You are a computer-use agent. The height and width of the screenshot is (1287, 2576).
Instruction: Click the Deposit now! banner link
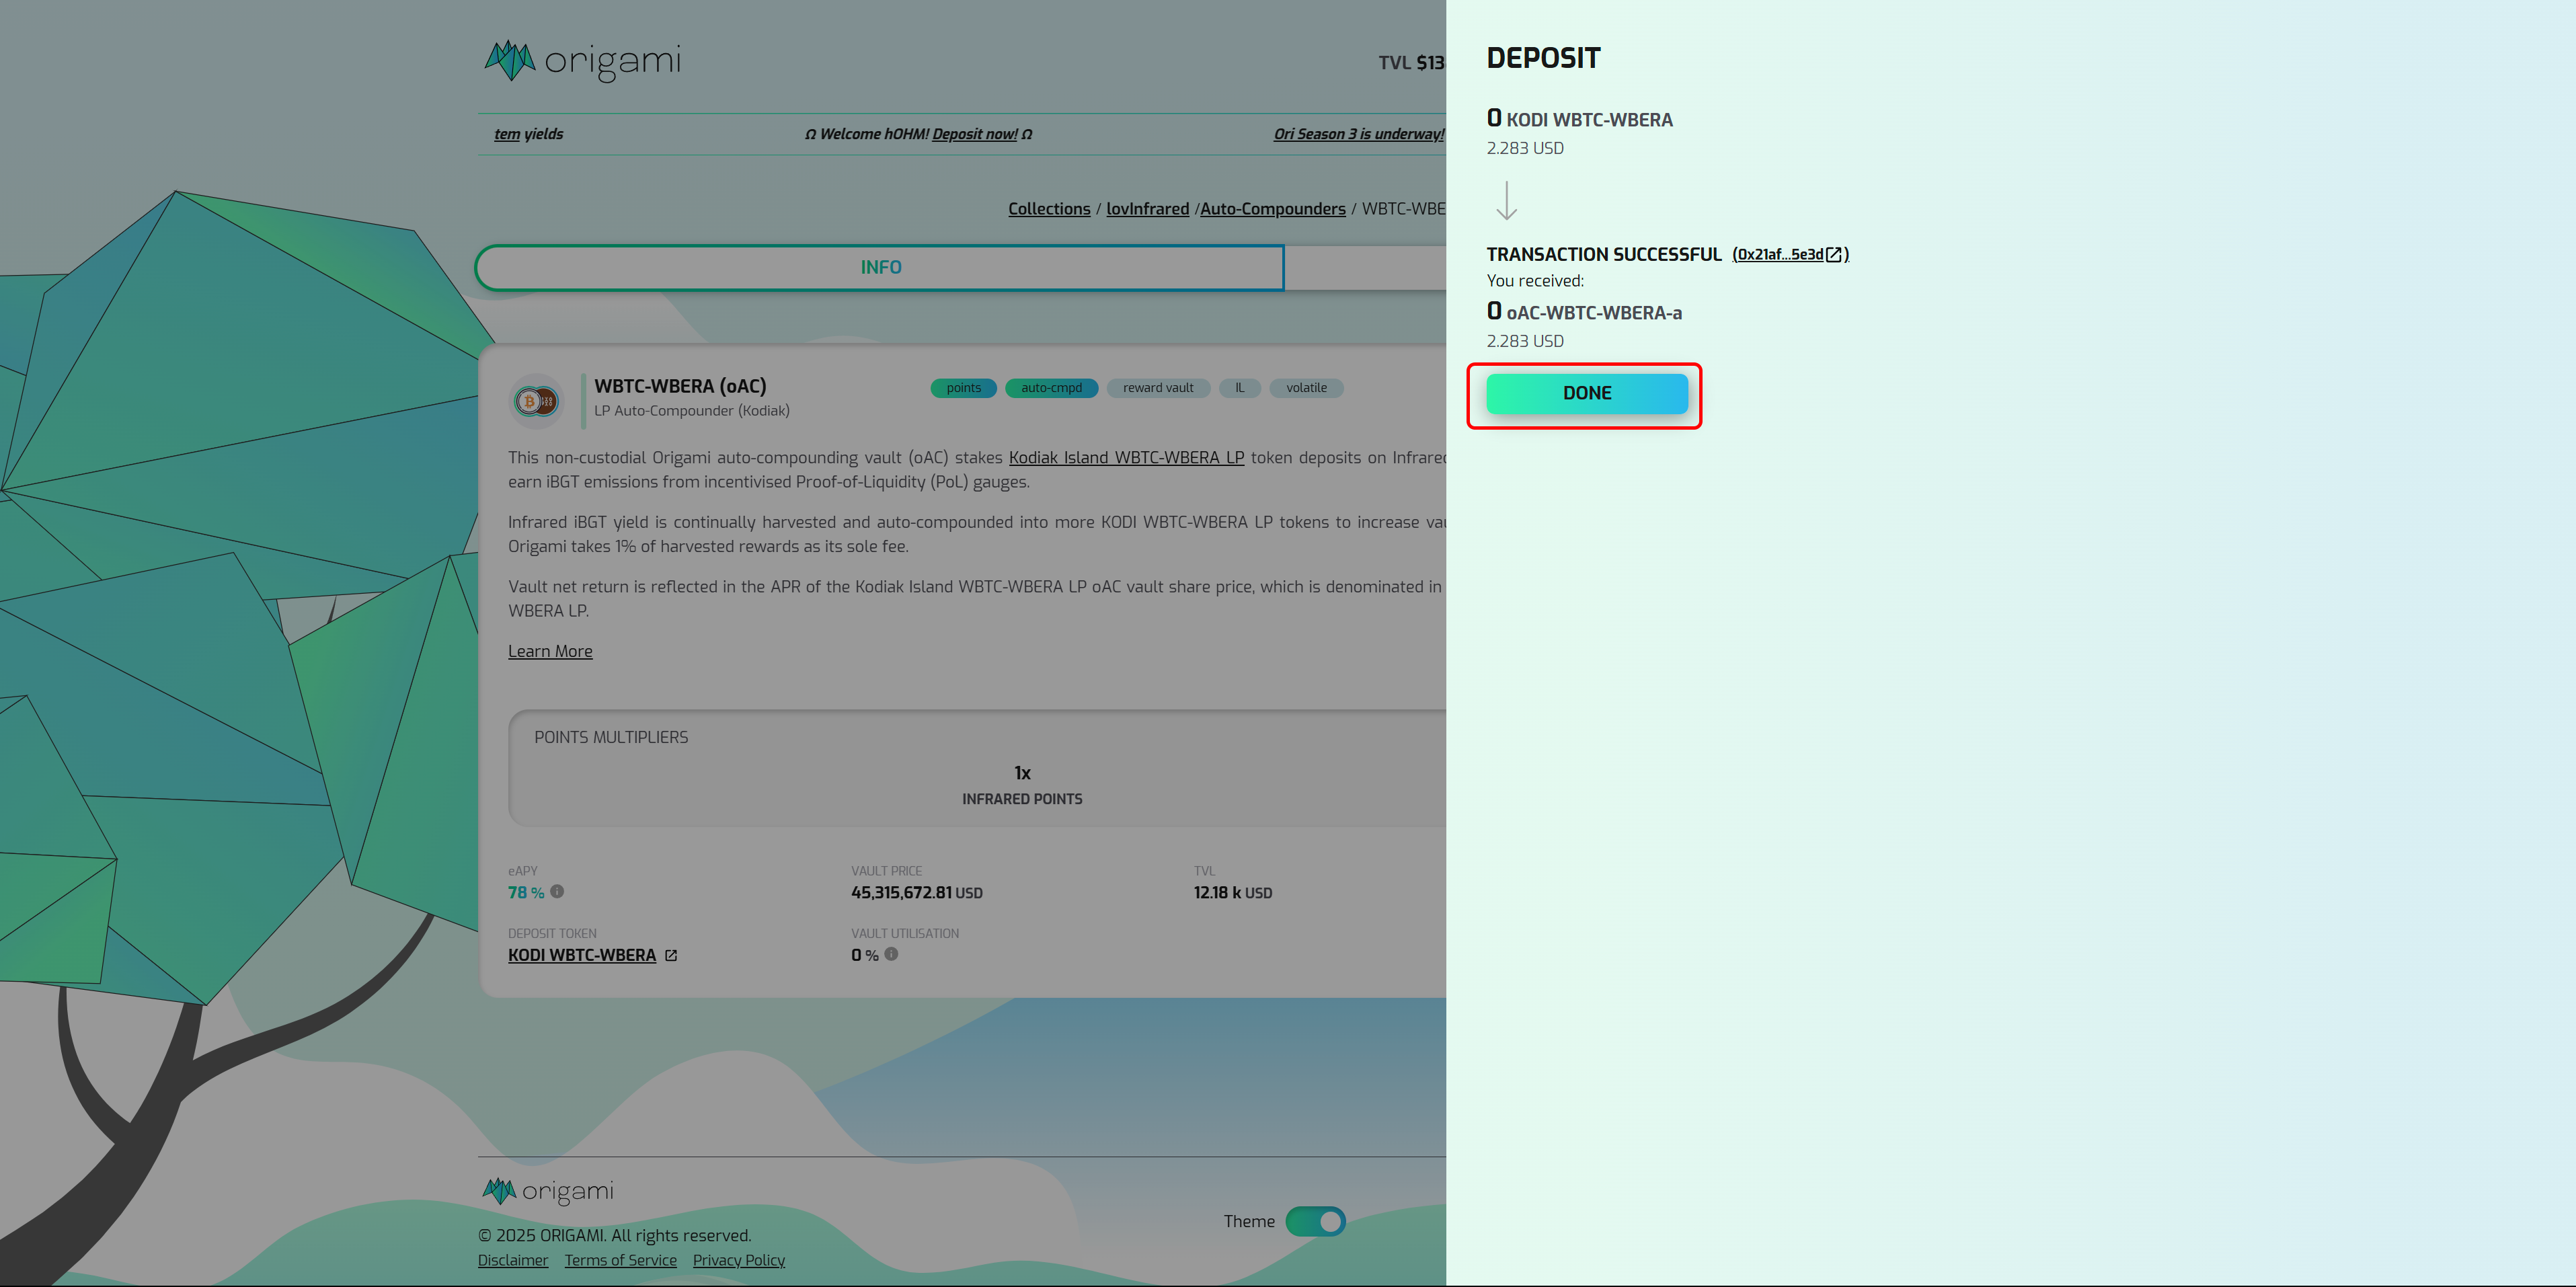tap(974, 134)
